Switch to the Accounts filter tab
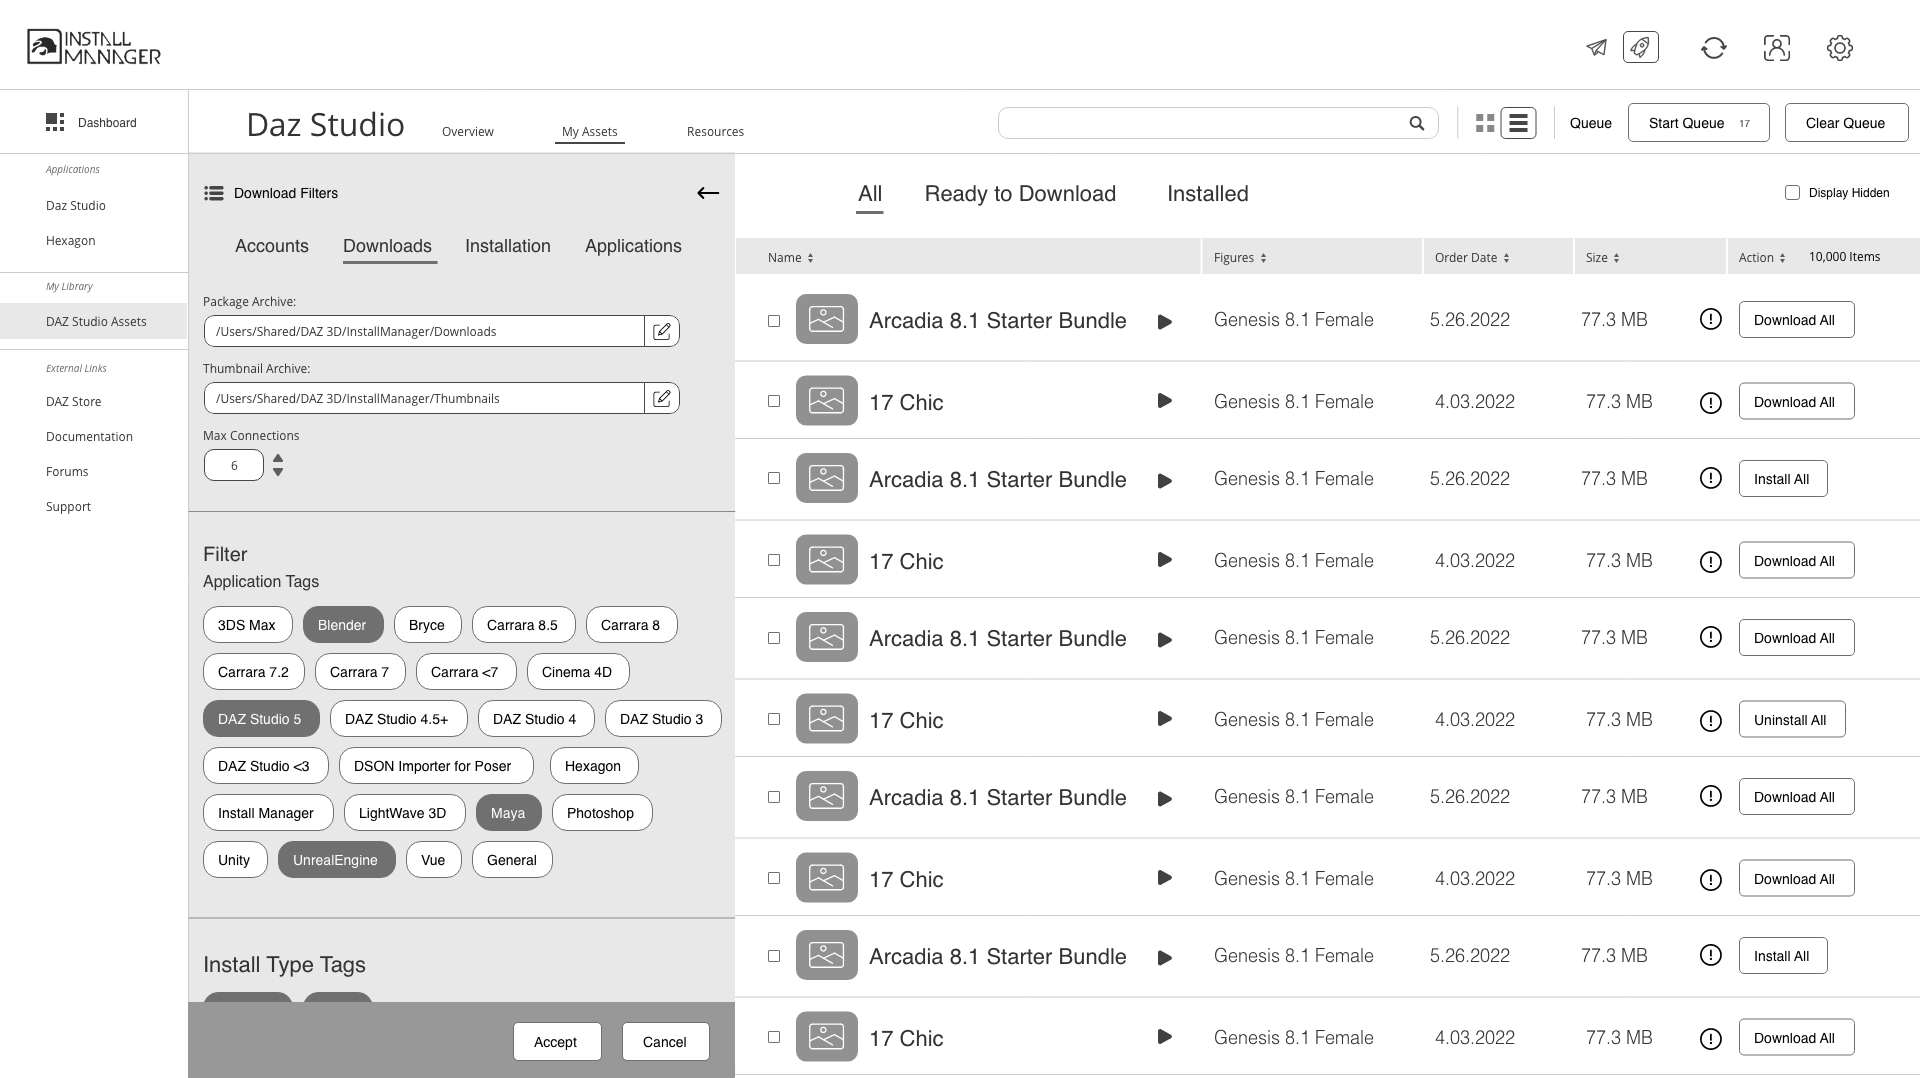The image size is (1920, 1078). [x=272, y=246]
